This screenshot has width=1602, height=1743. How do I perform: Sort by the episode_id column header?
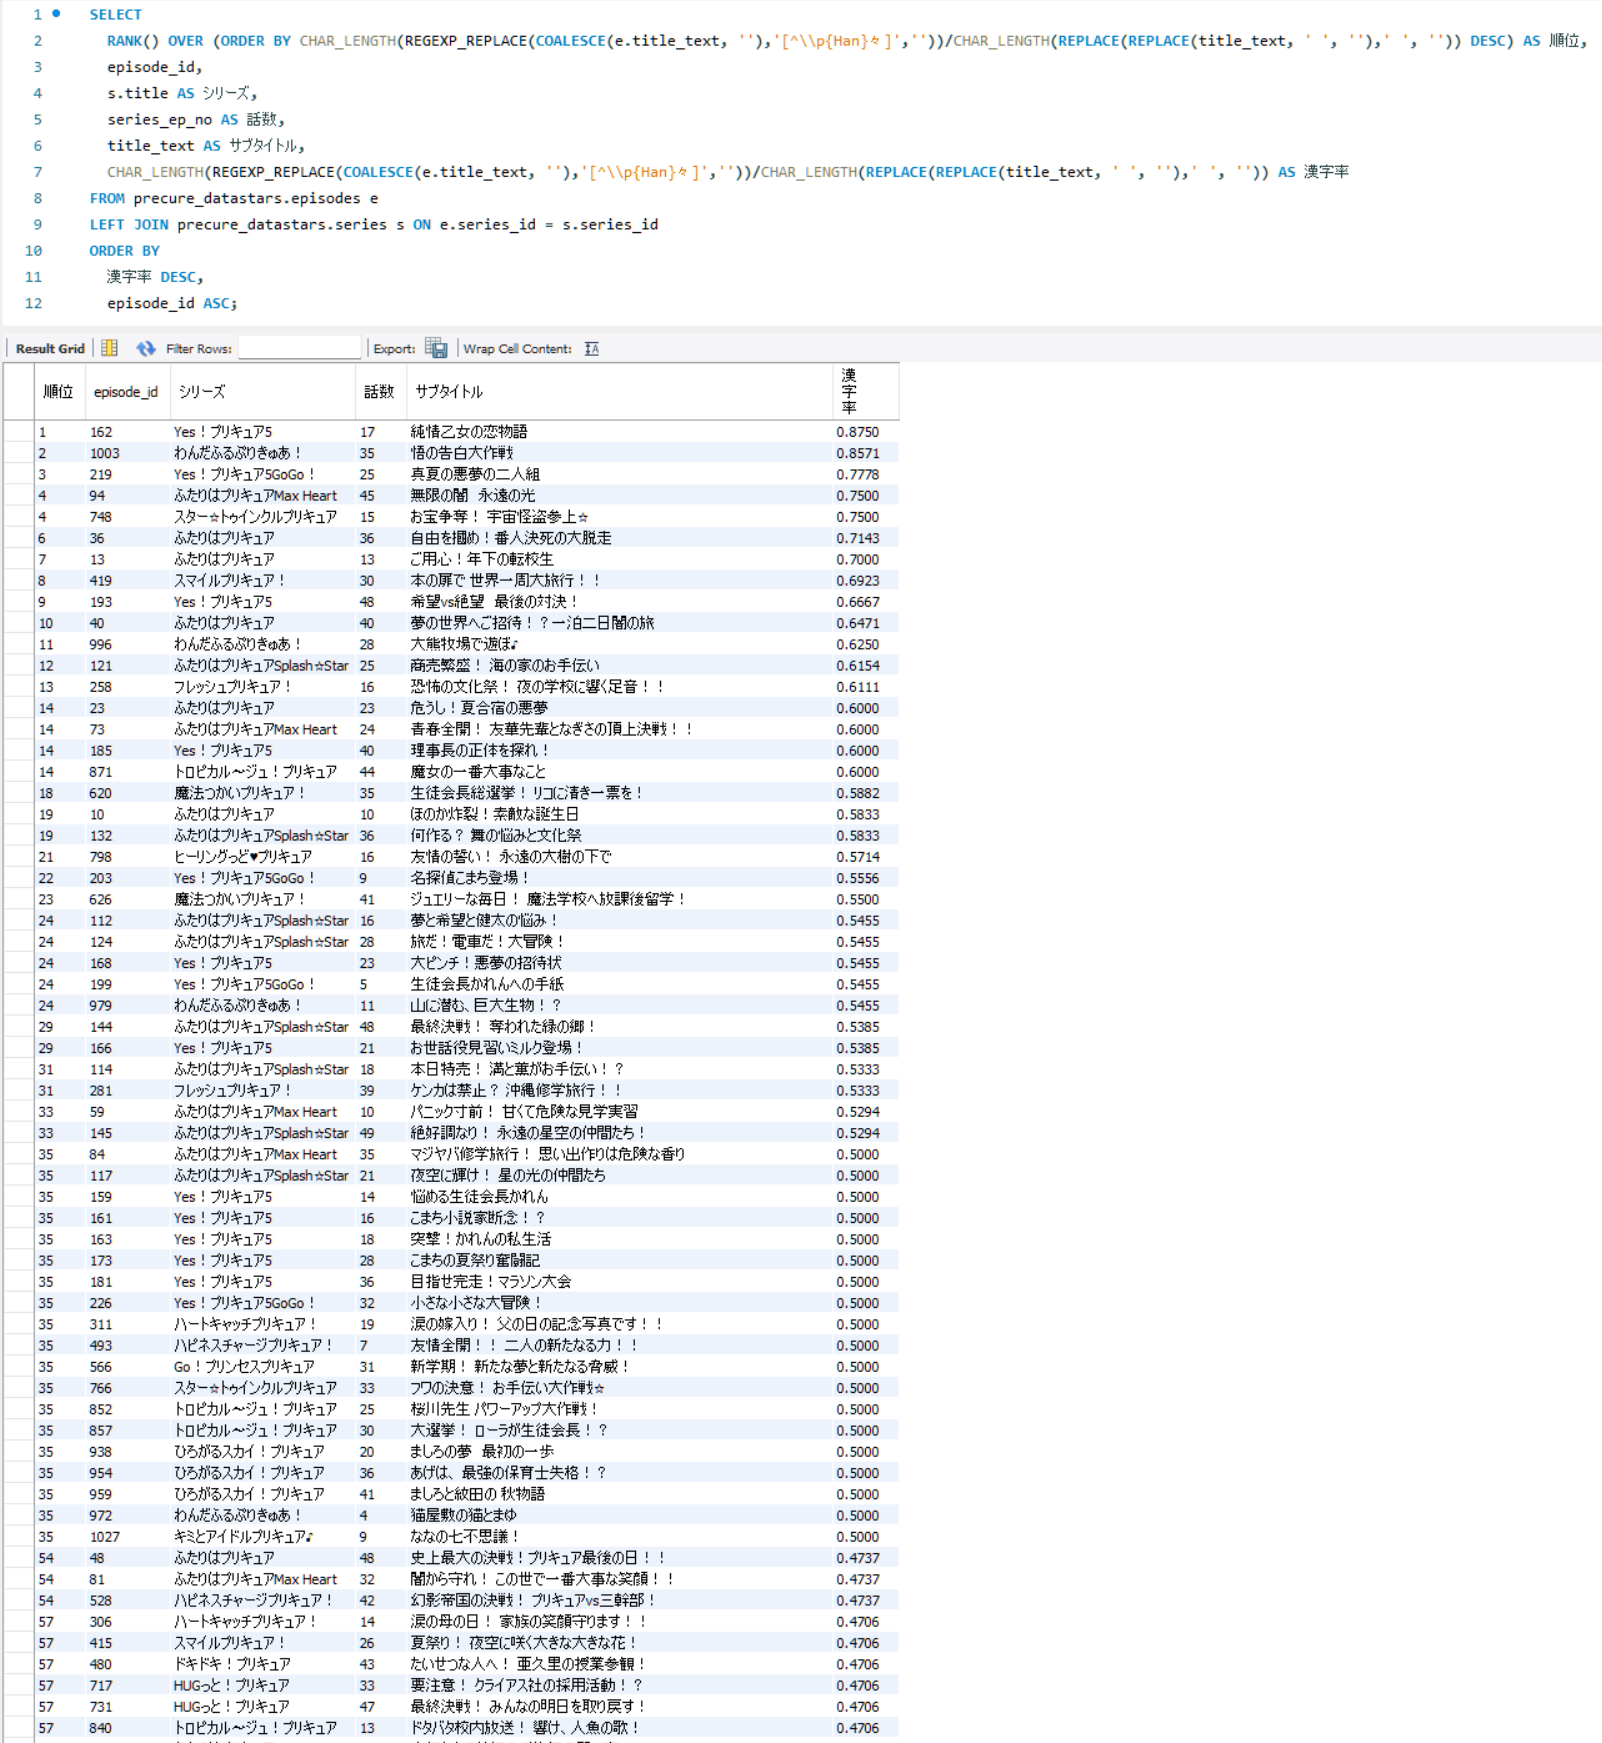pos(126,392)
